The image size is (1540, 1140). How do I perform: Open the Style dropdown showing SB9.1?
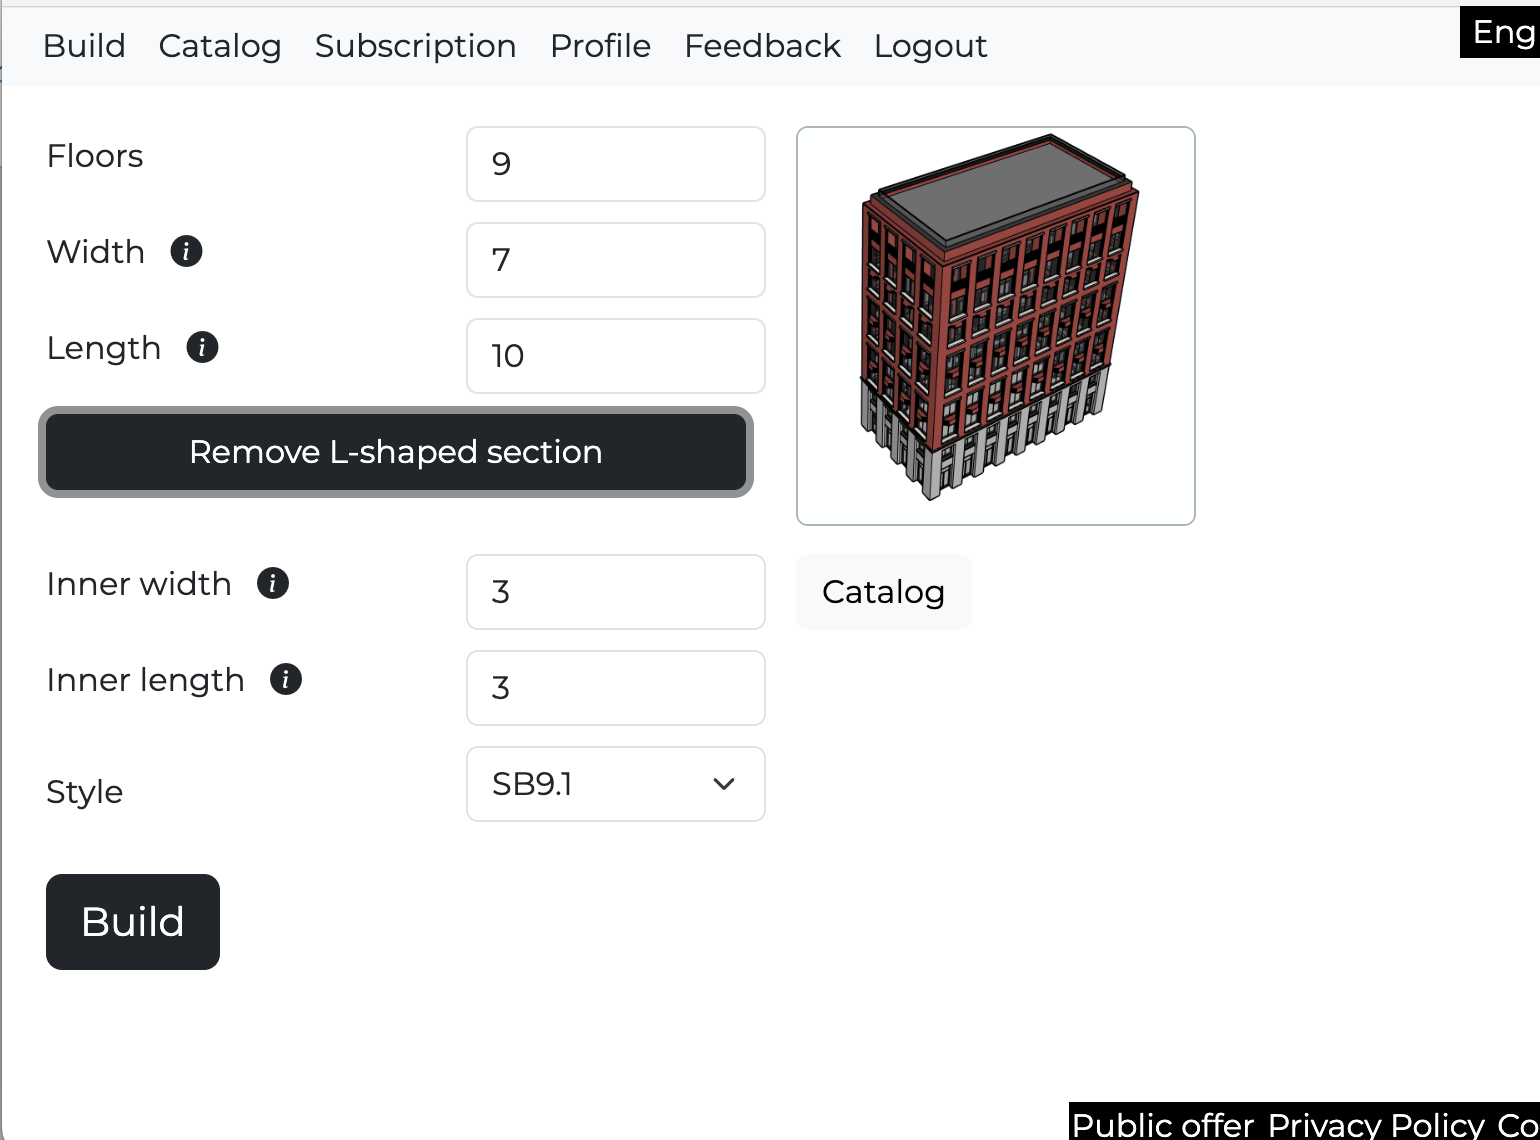[x=615, y=784]
